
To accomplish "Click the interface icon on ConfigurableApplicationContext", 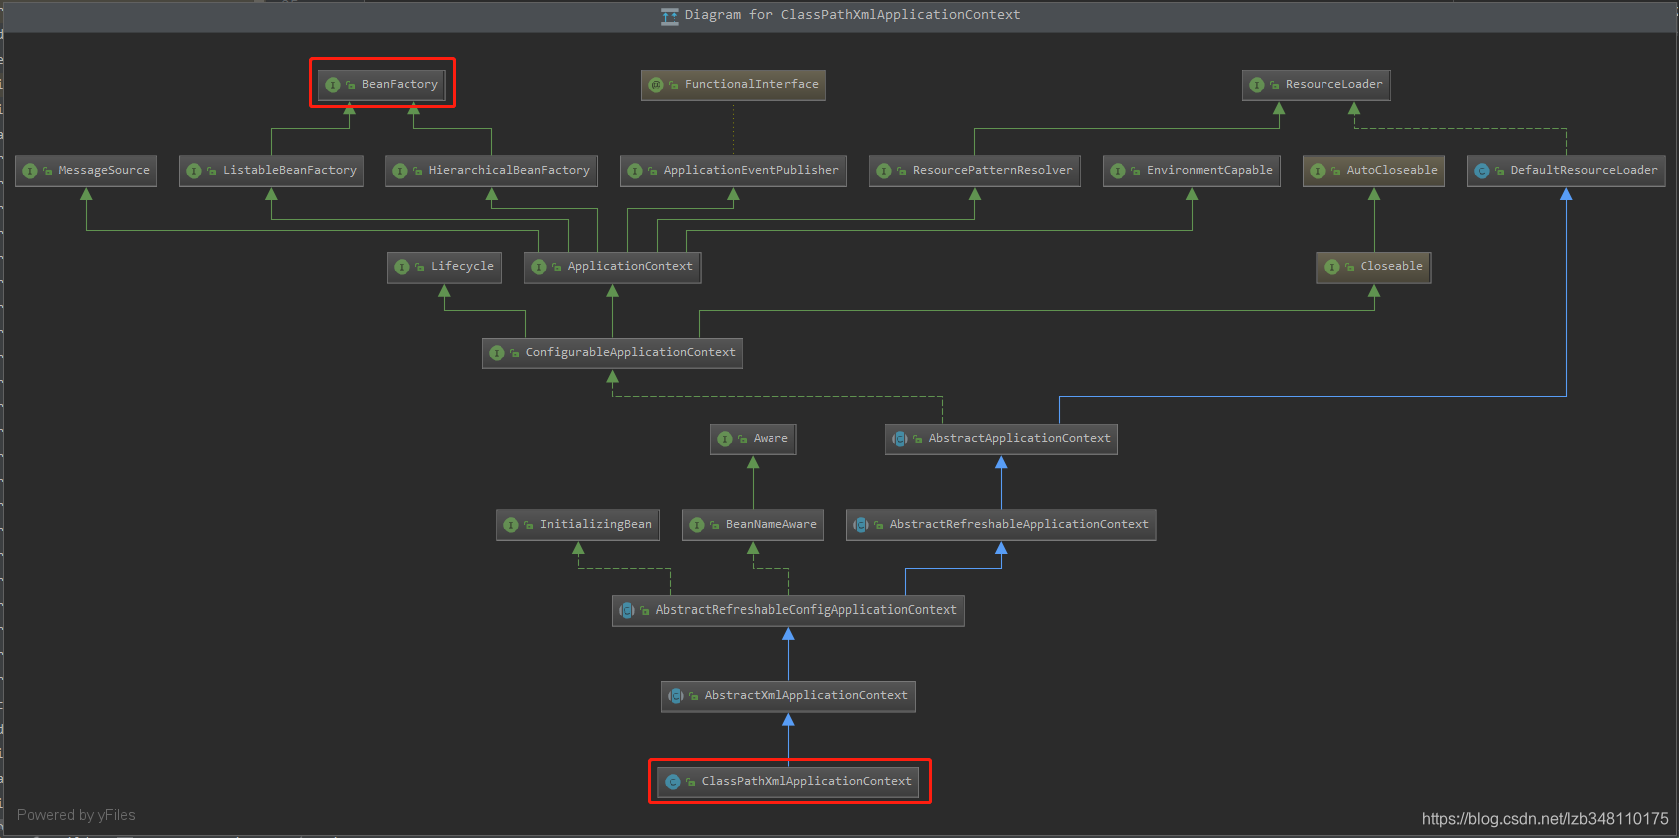I will point(497,353).
